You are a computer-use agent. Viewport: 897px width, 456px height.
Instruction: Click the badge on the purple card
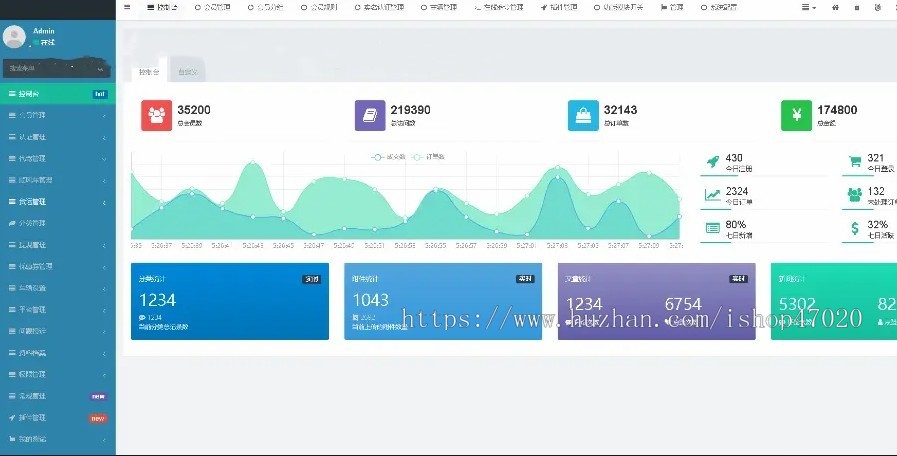(x=739, y=279)
